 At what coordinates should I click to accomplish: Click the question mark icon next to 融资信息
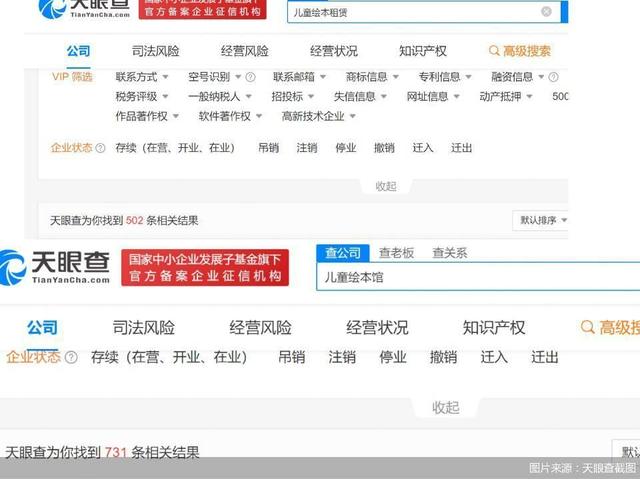point(553,77)
